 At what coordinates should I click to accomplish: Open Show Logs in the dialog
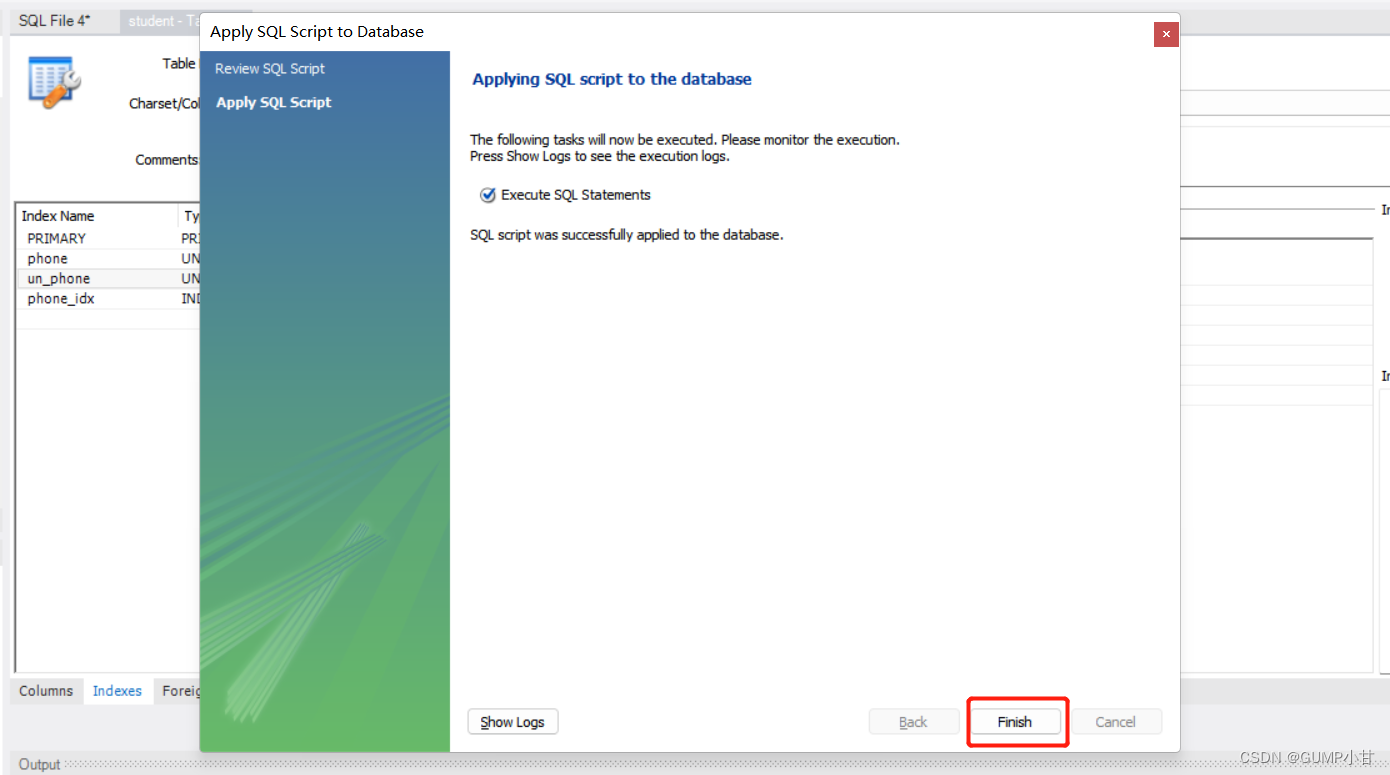point(512,722)
